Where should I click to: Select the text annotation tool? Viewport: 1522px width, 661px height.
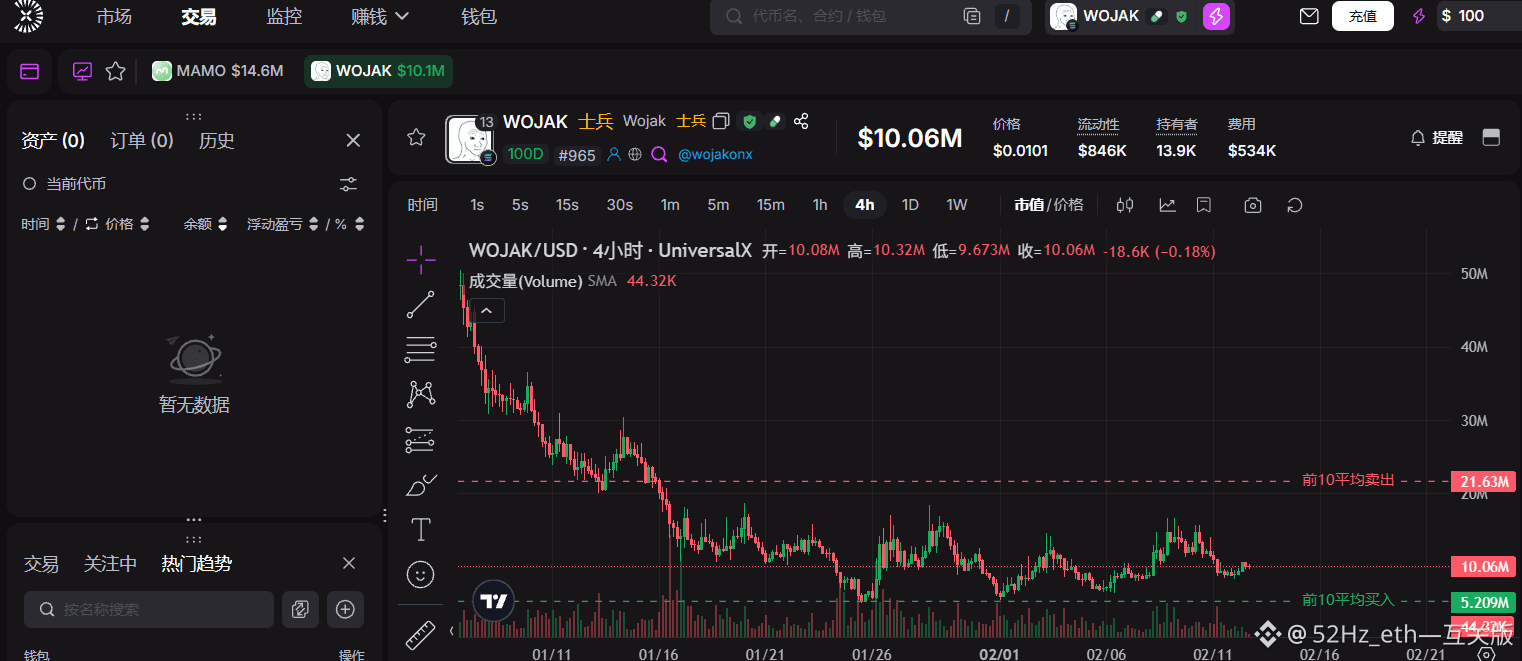tap(421, 529)
